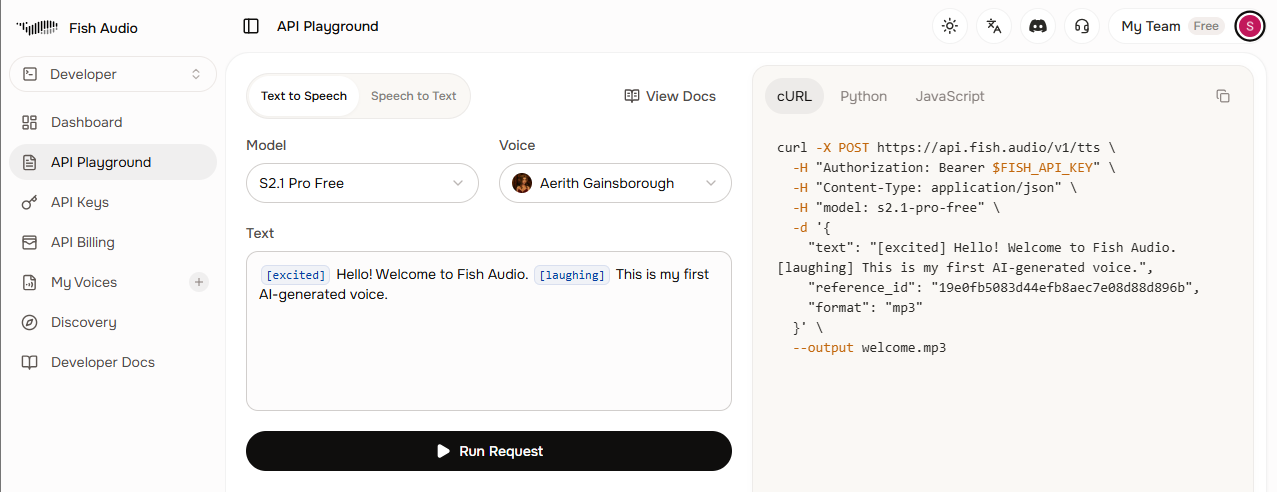Open the S2.1 Pro Free model dropdown
Screen dimensions: 1277x492
[x=362, y=183]
